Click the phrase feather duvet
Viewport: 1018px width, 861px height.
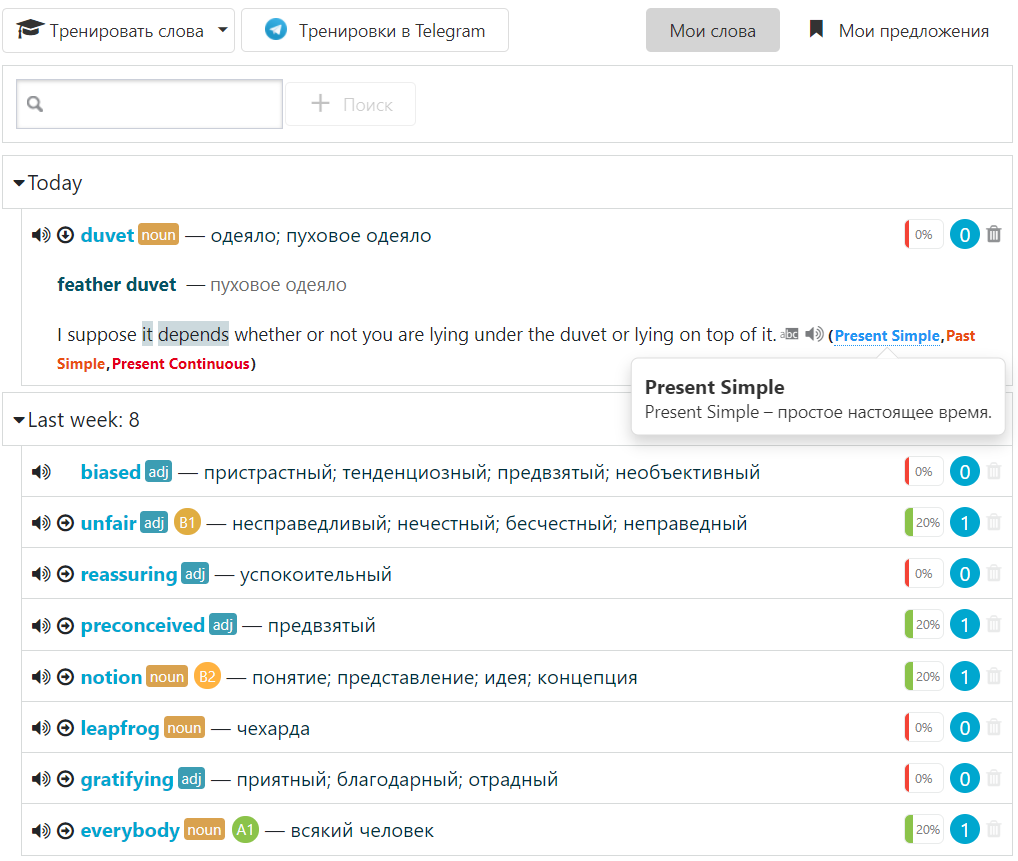pos(117,284)
